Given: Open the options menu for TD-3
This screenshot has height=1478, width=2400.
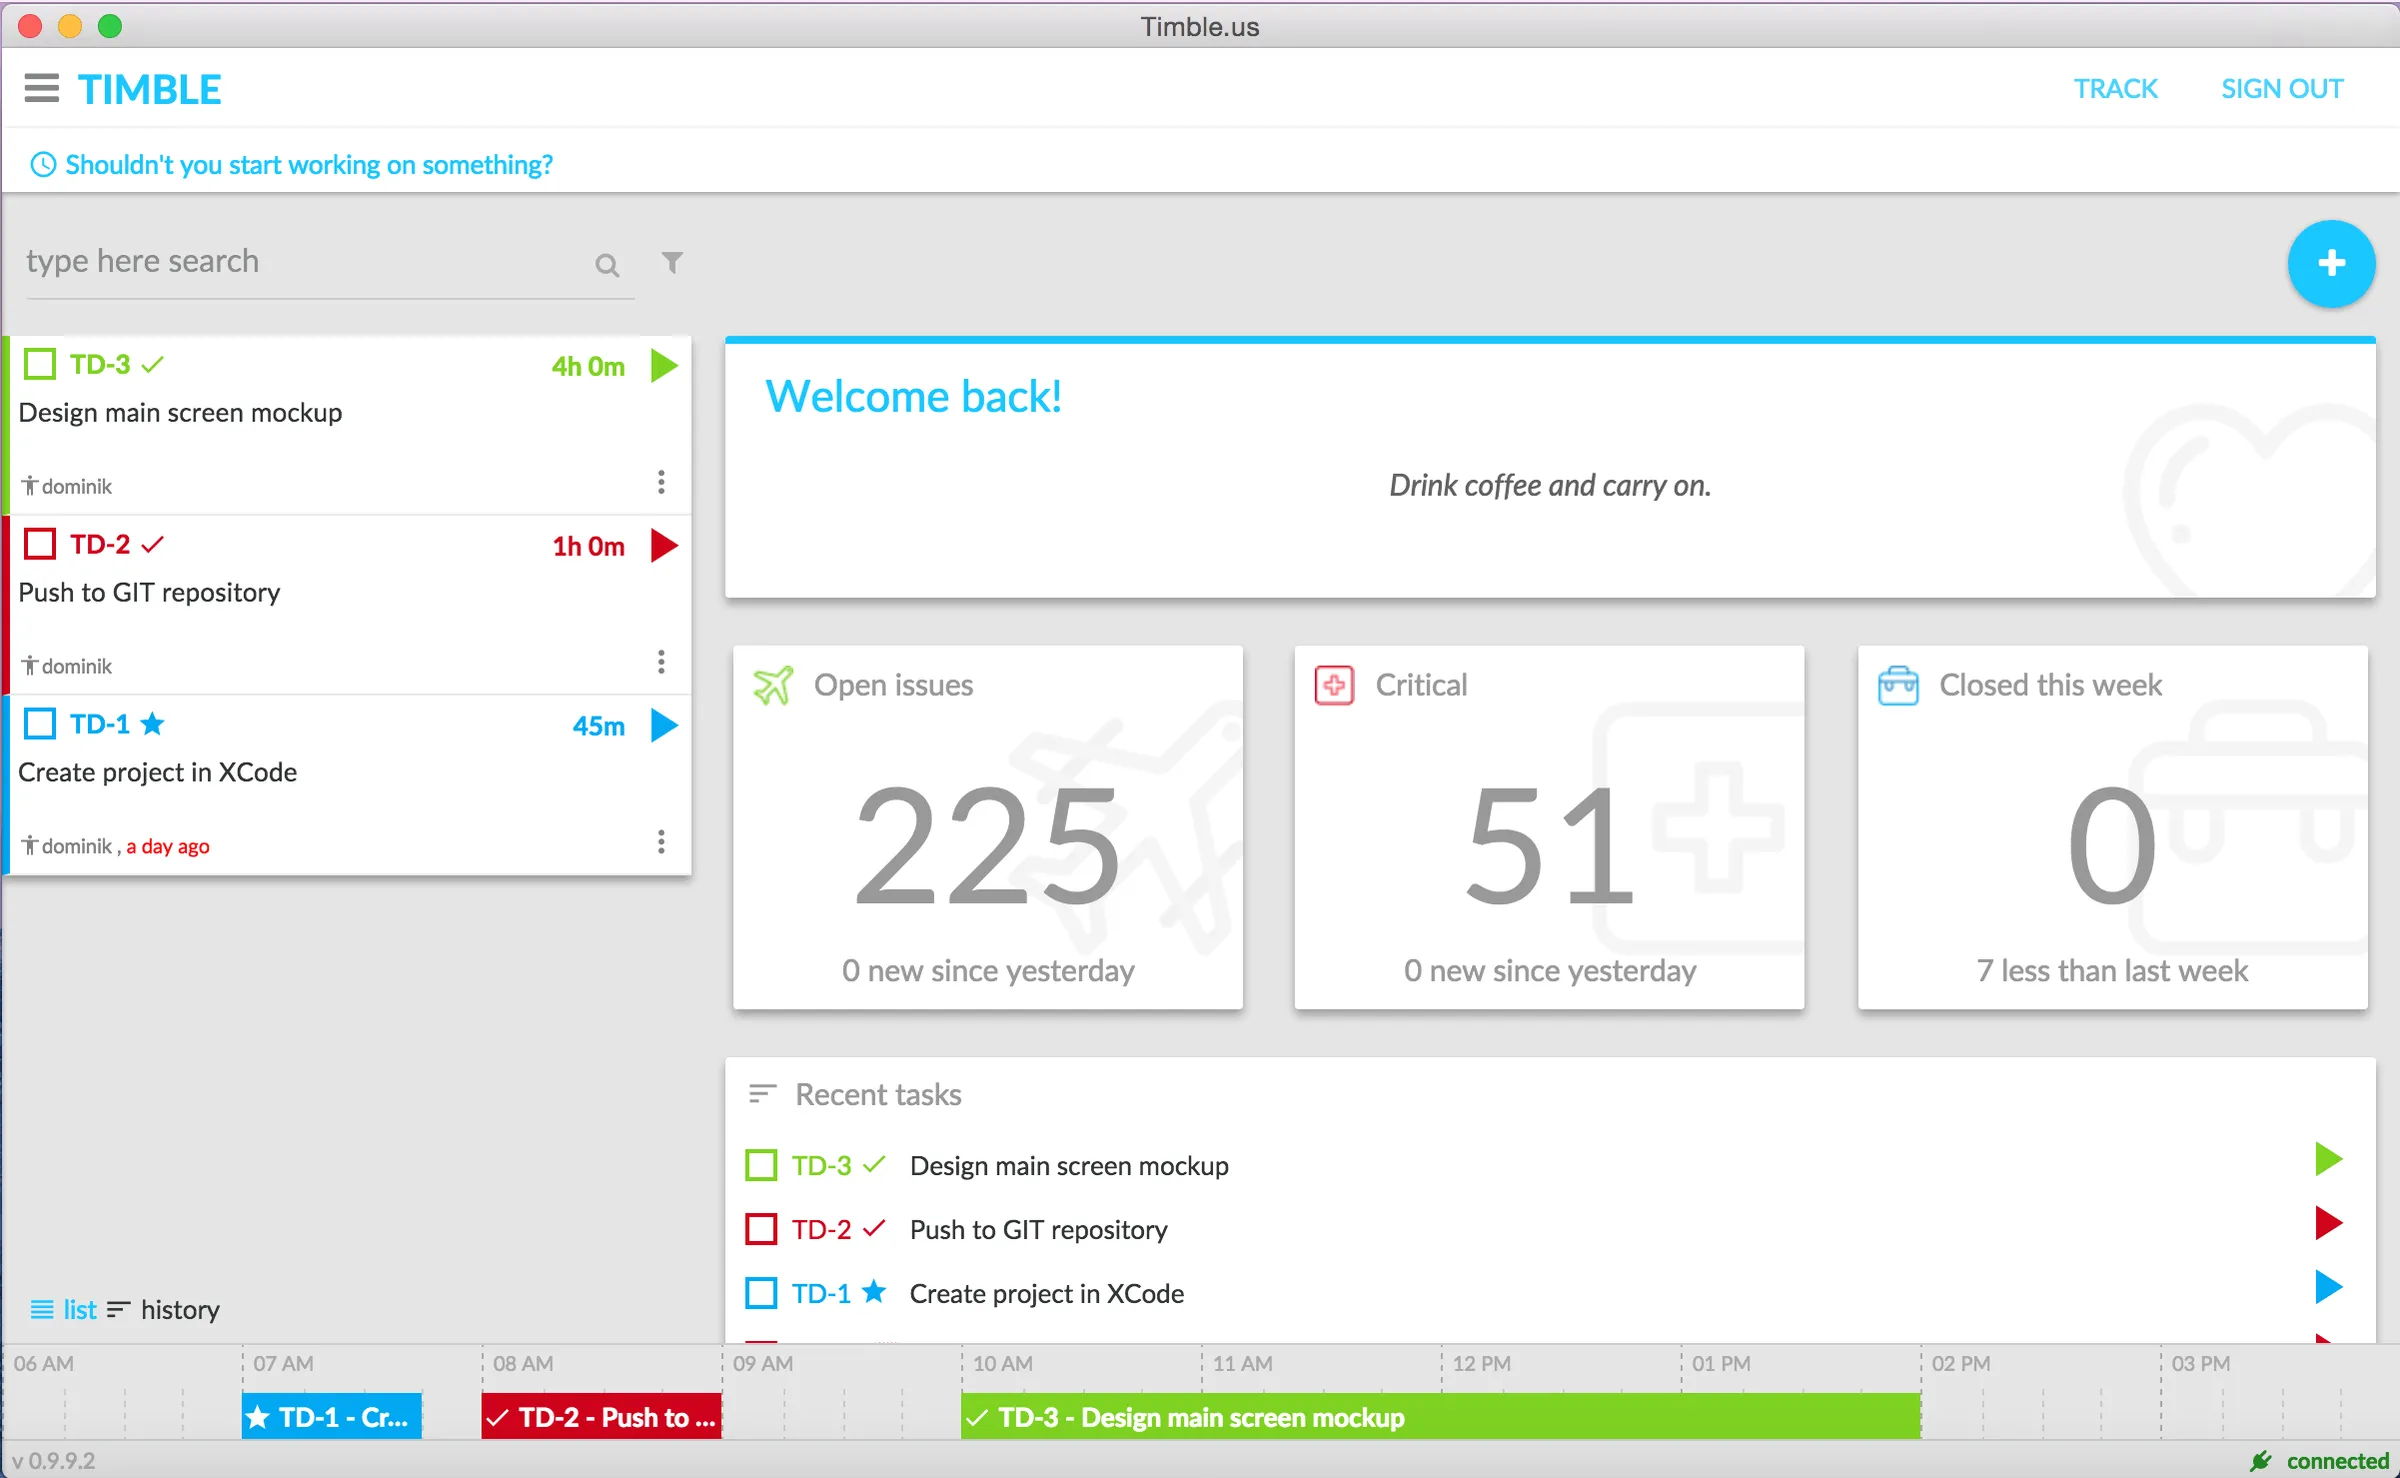Looking at the screenshot, I should point(661,482).
